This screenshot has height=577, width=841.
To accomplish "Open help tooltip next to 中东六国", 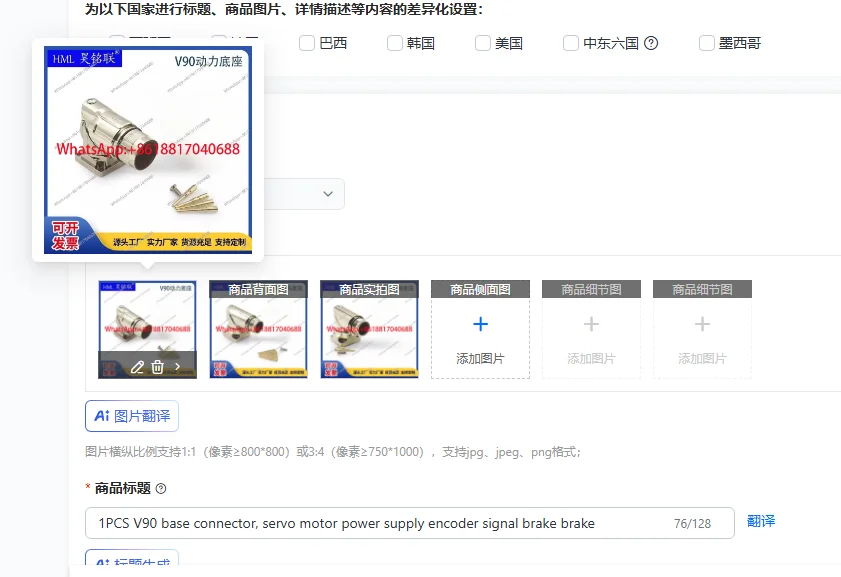I will coord(651,43).
